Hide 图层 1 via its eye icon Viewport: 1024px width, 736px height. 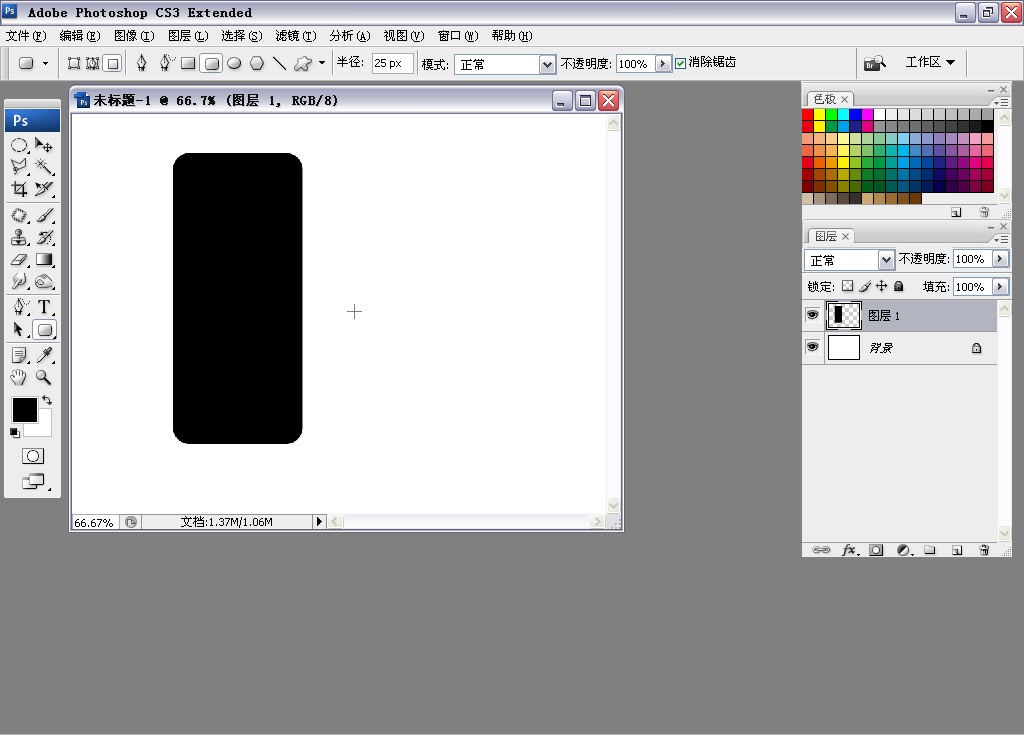[812, 315]
